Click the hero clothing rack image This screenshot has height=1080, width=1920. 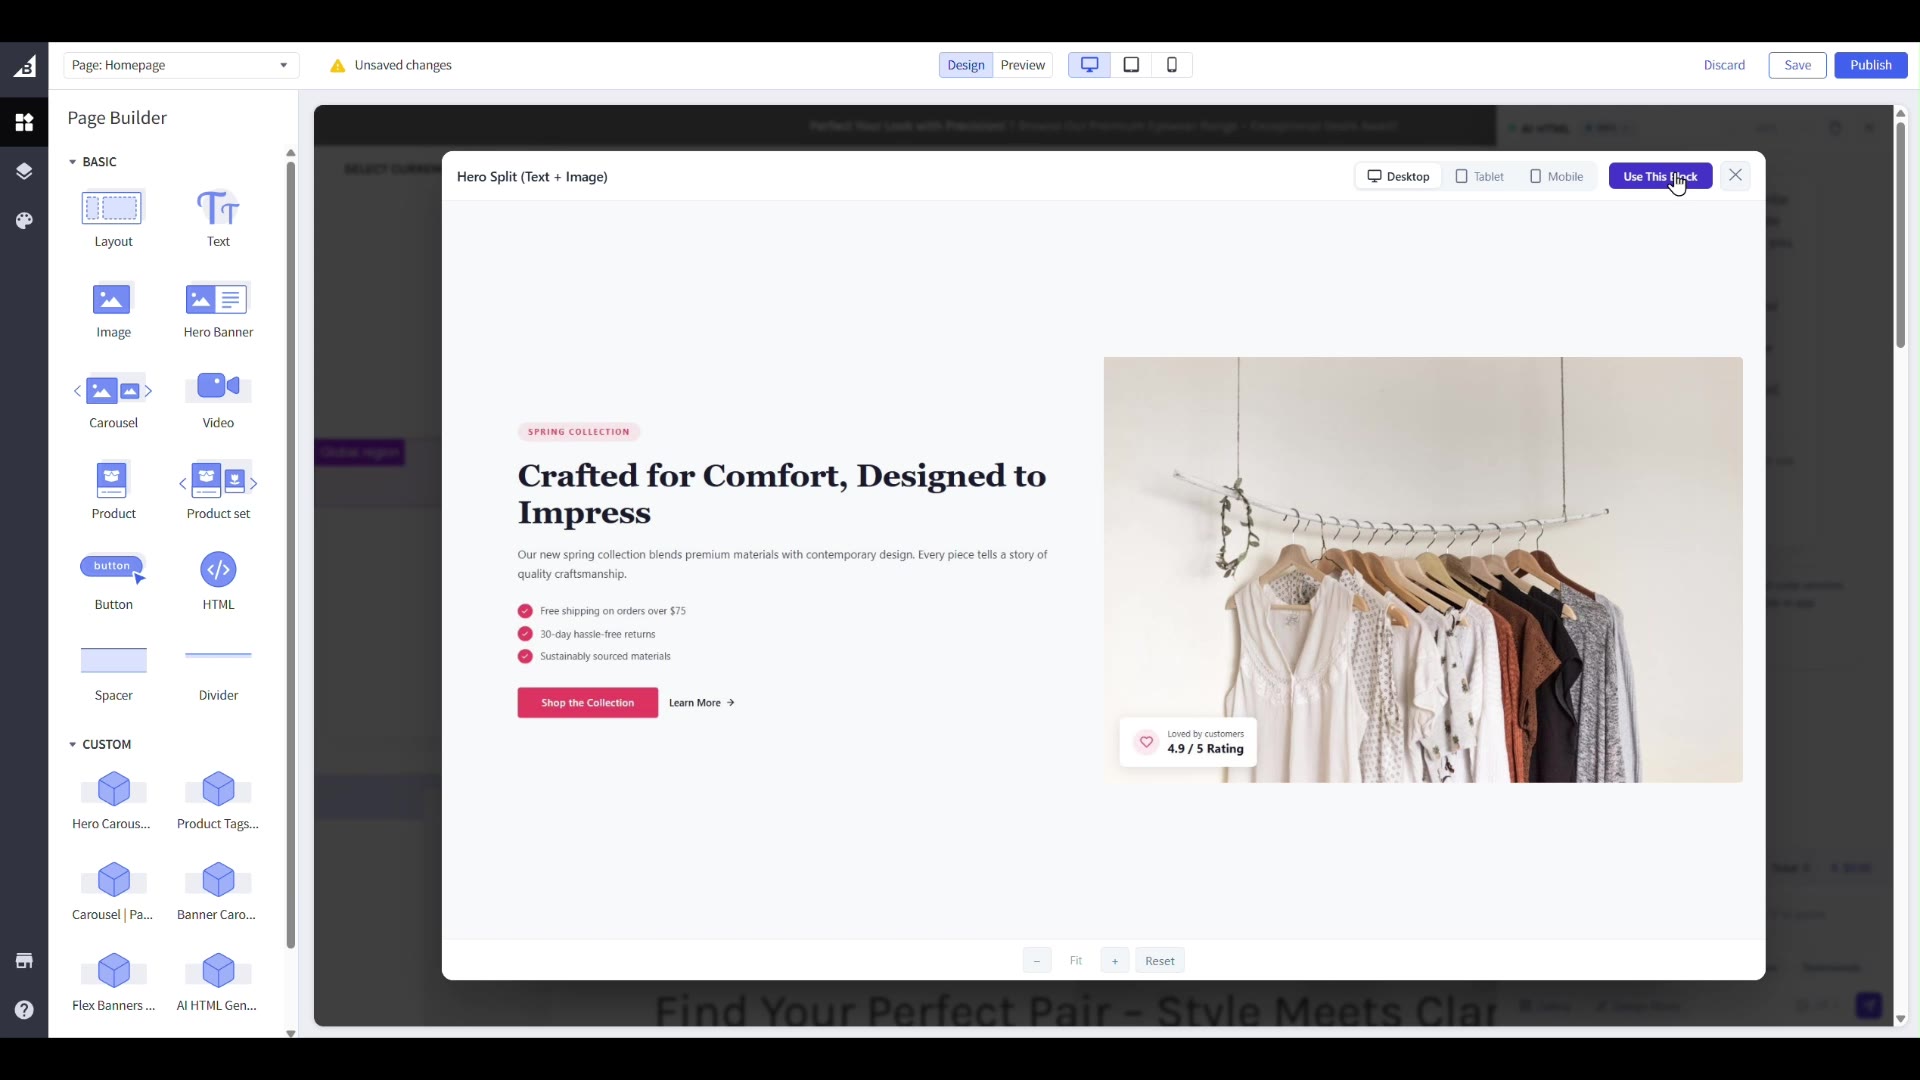point(1423,570)
